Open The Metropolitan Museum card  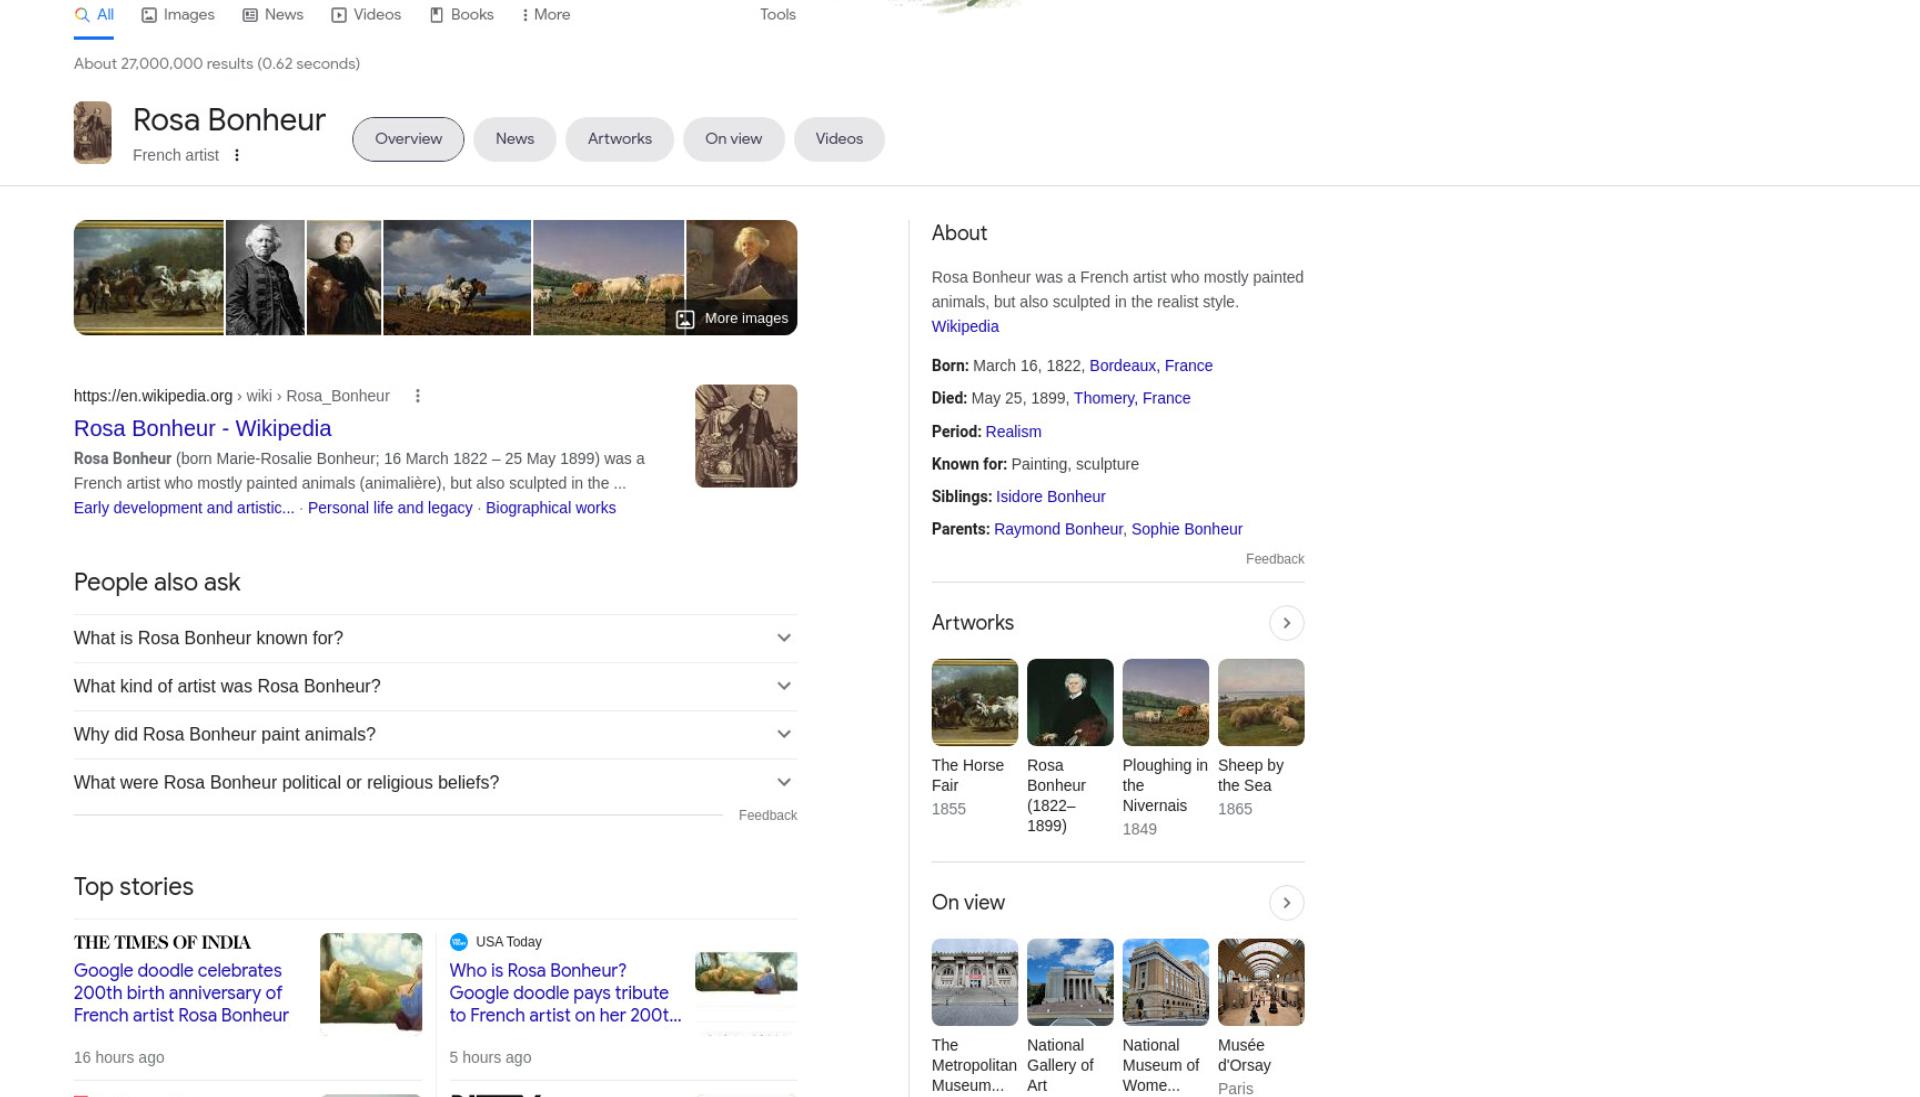coord(975,1016)
